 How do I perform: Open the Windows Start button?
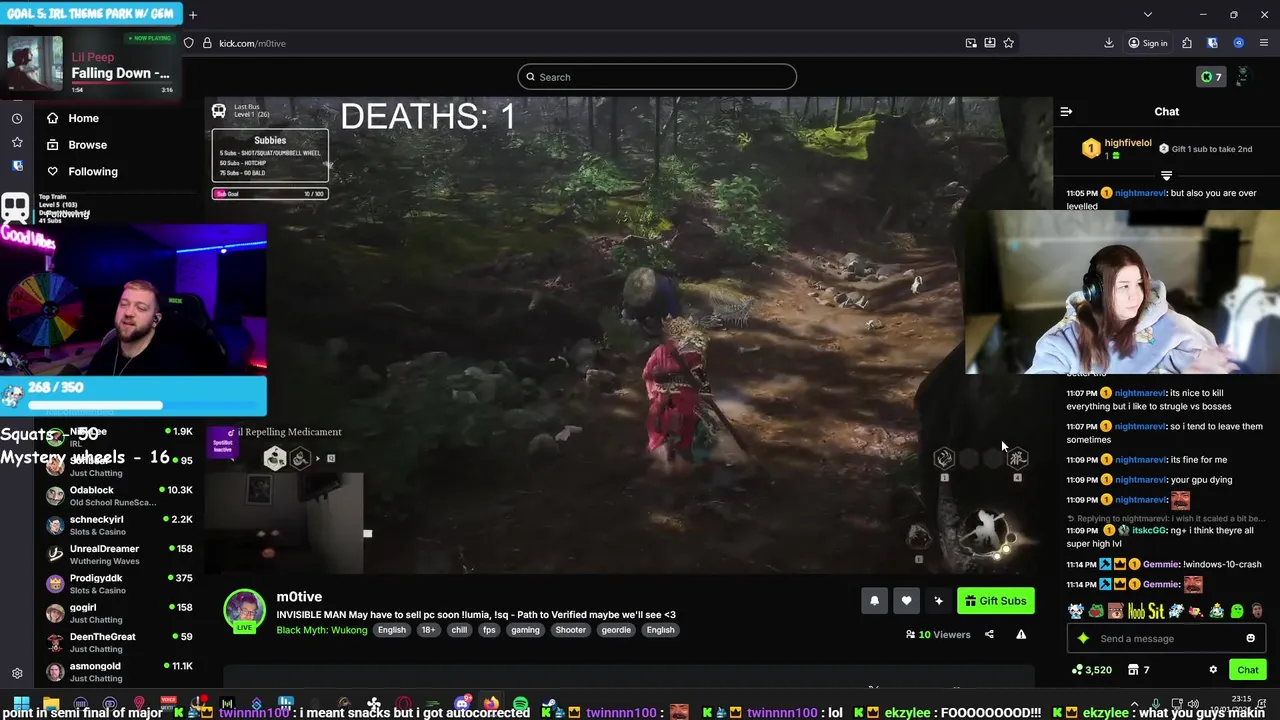click(x=21, y=704)
